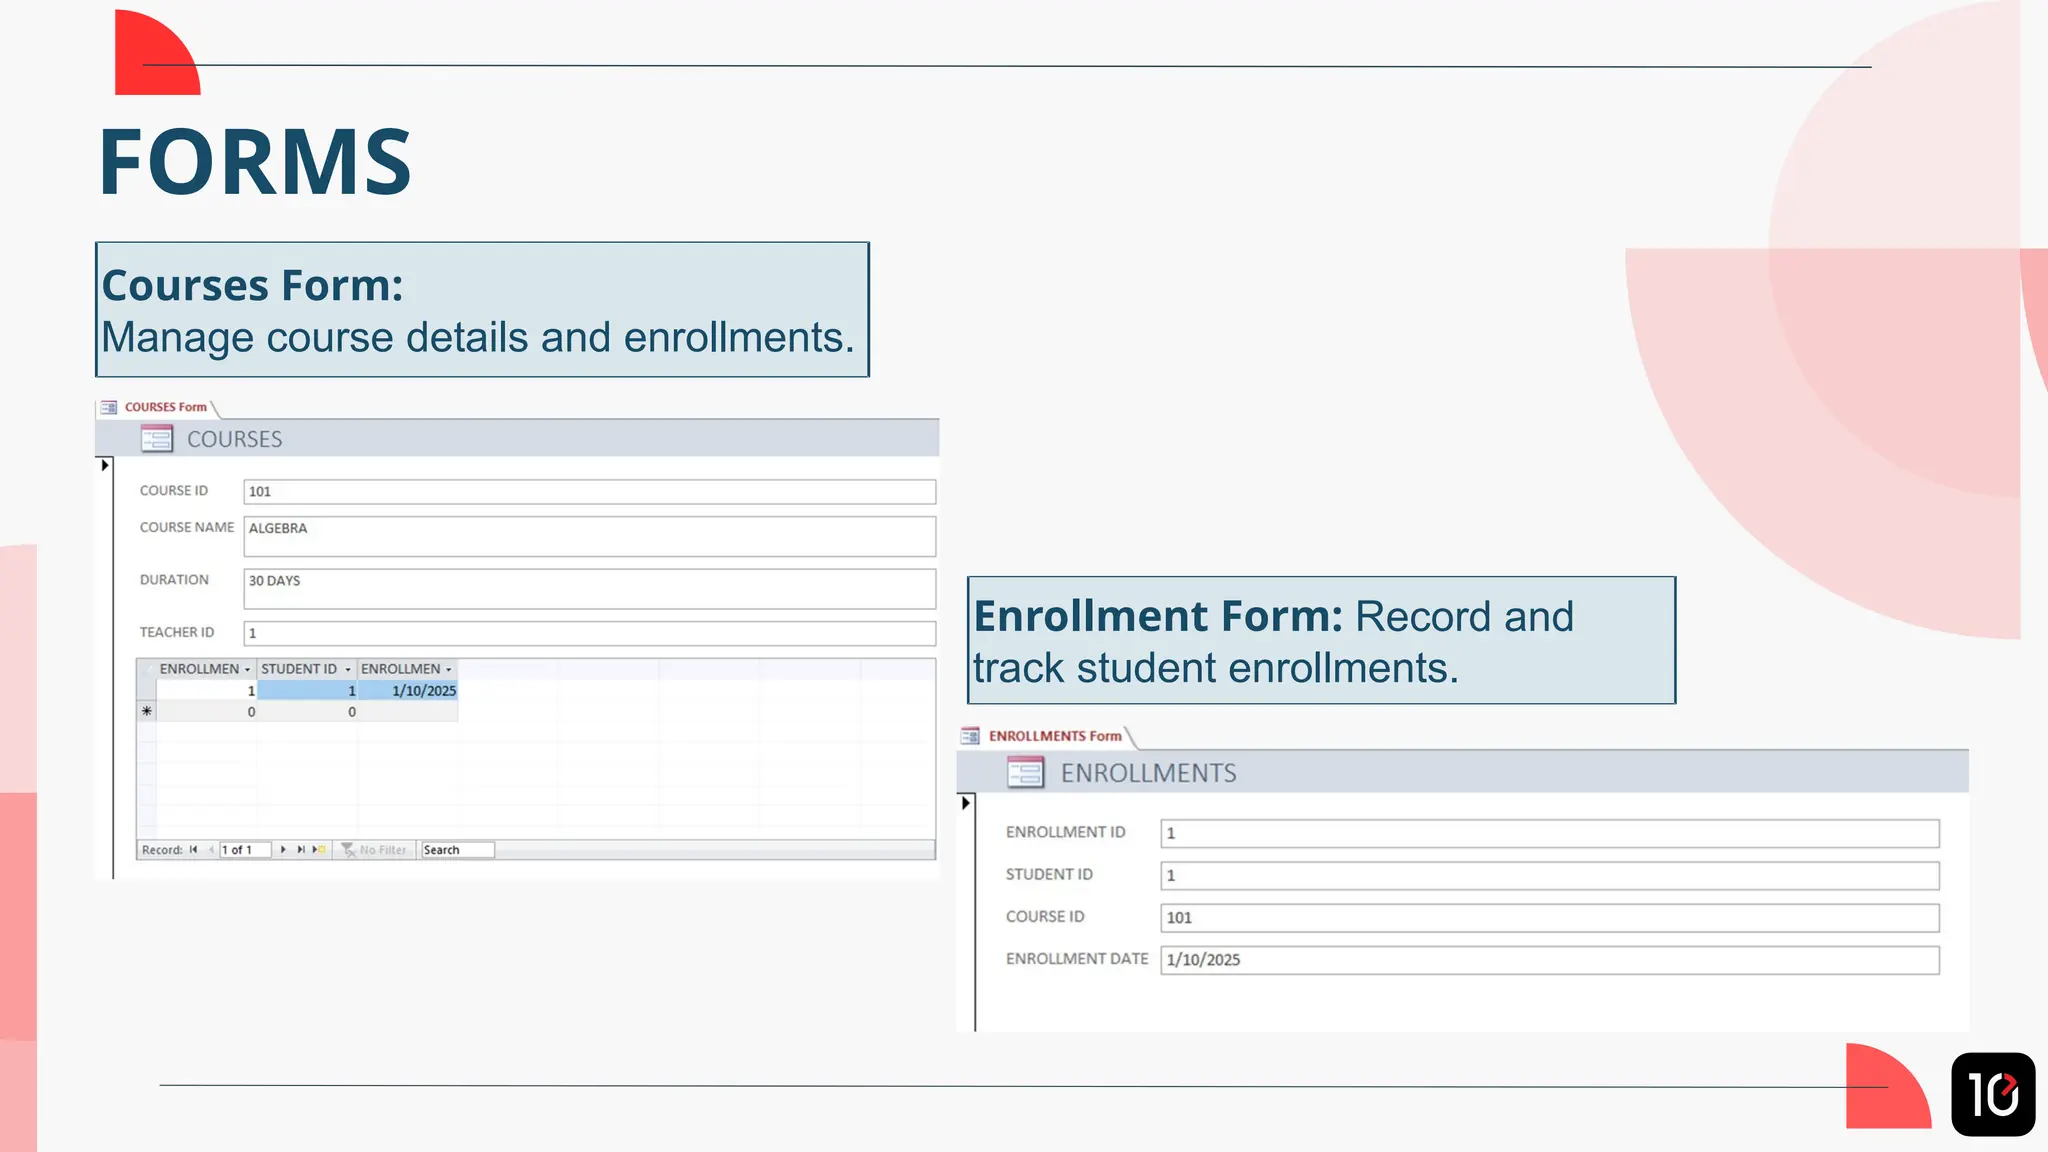Click the ENROLLMENTS form record selector arrow
Image resolution: width=2048 pixels, height=1152 pixels.
(x=966, y=802)
